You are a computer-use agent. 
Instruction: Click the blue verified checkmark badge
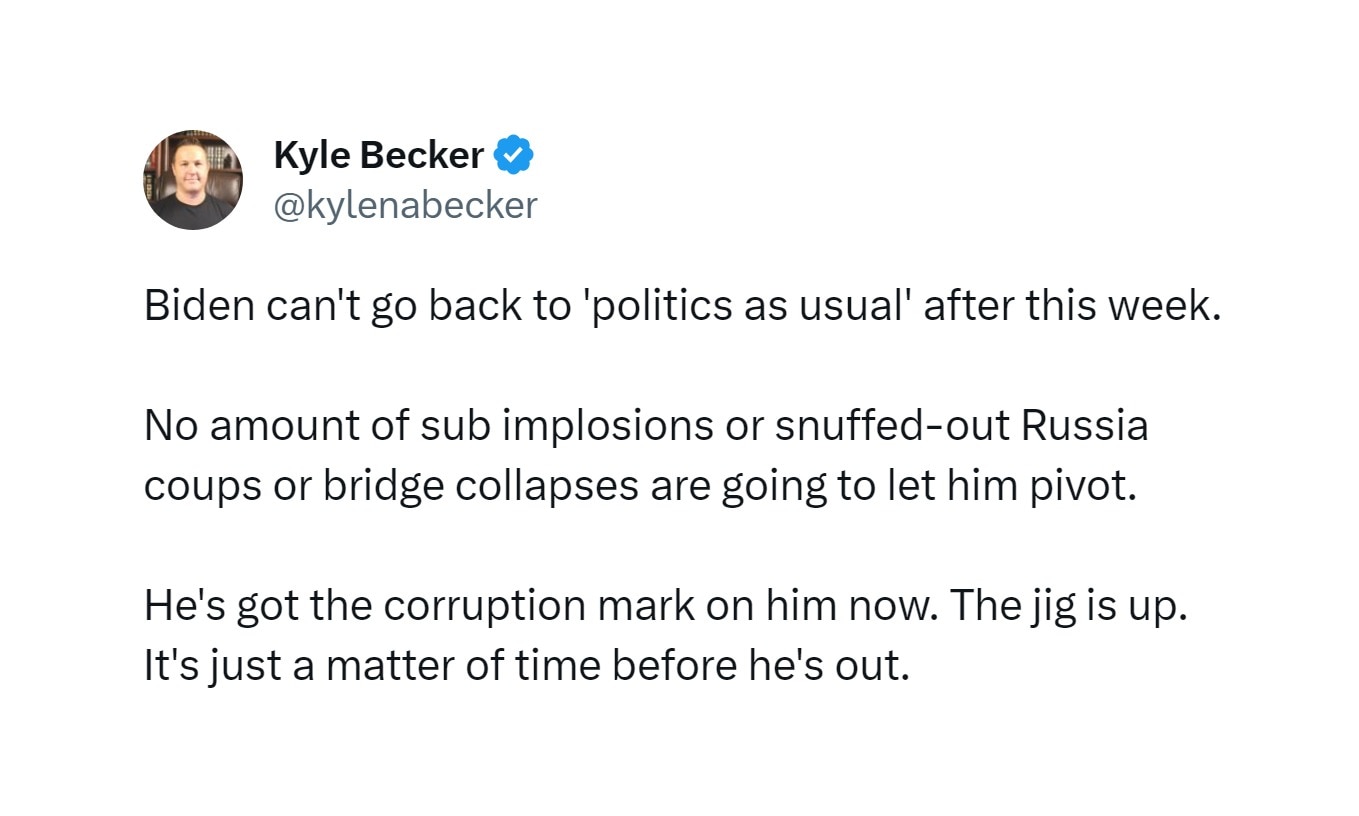click(x=515, y=155)
